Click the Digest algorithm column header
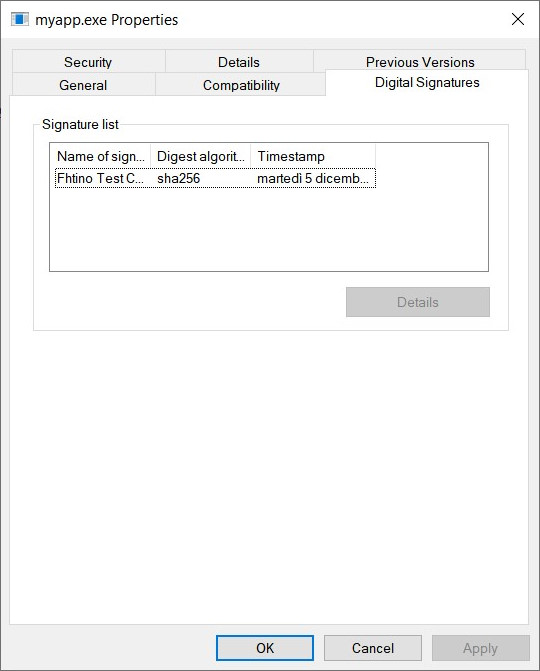 [x=201, y=156]
